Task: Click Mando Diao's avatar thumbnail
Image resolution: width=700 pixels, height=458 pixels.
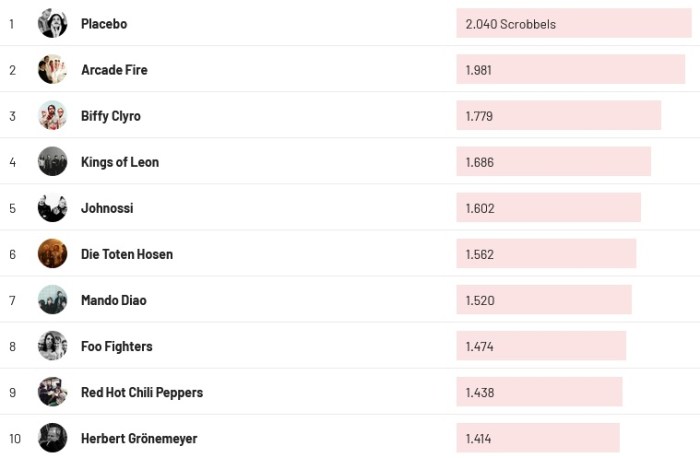Action: 52,299
